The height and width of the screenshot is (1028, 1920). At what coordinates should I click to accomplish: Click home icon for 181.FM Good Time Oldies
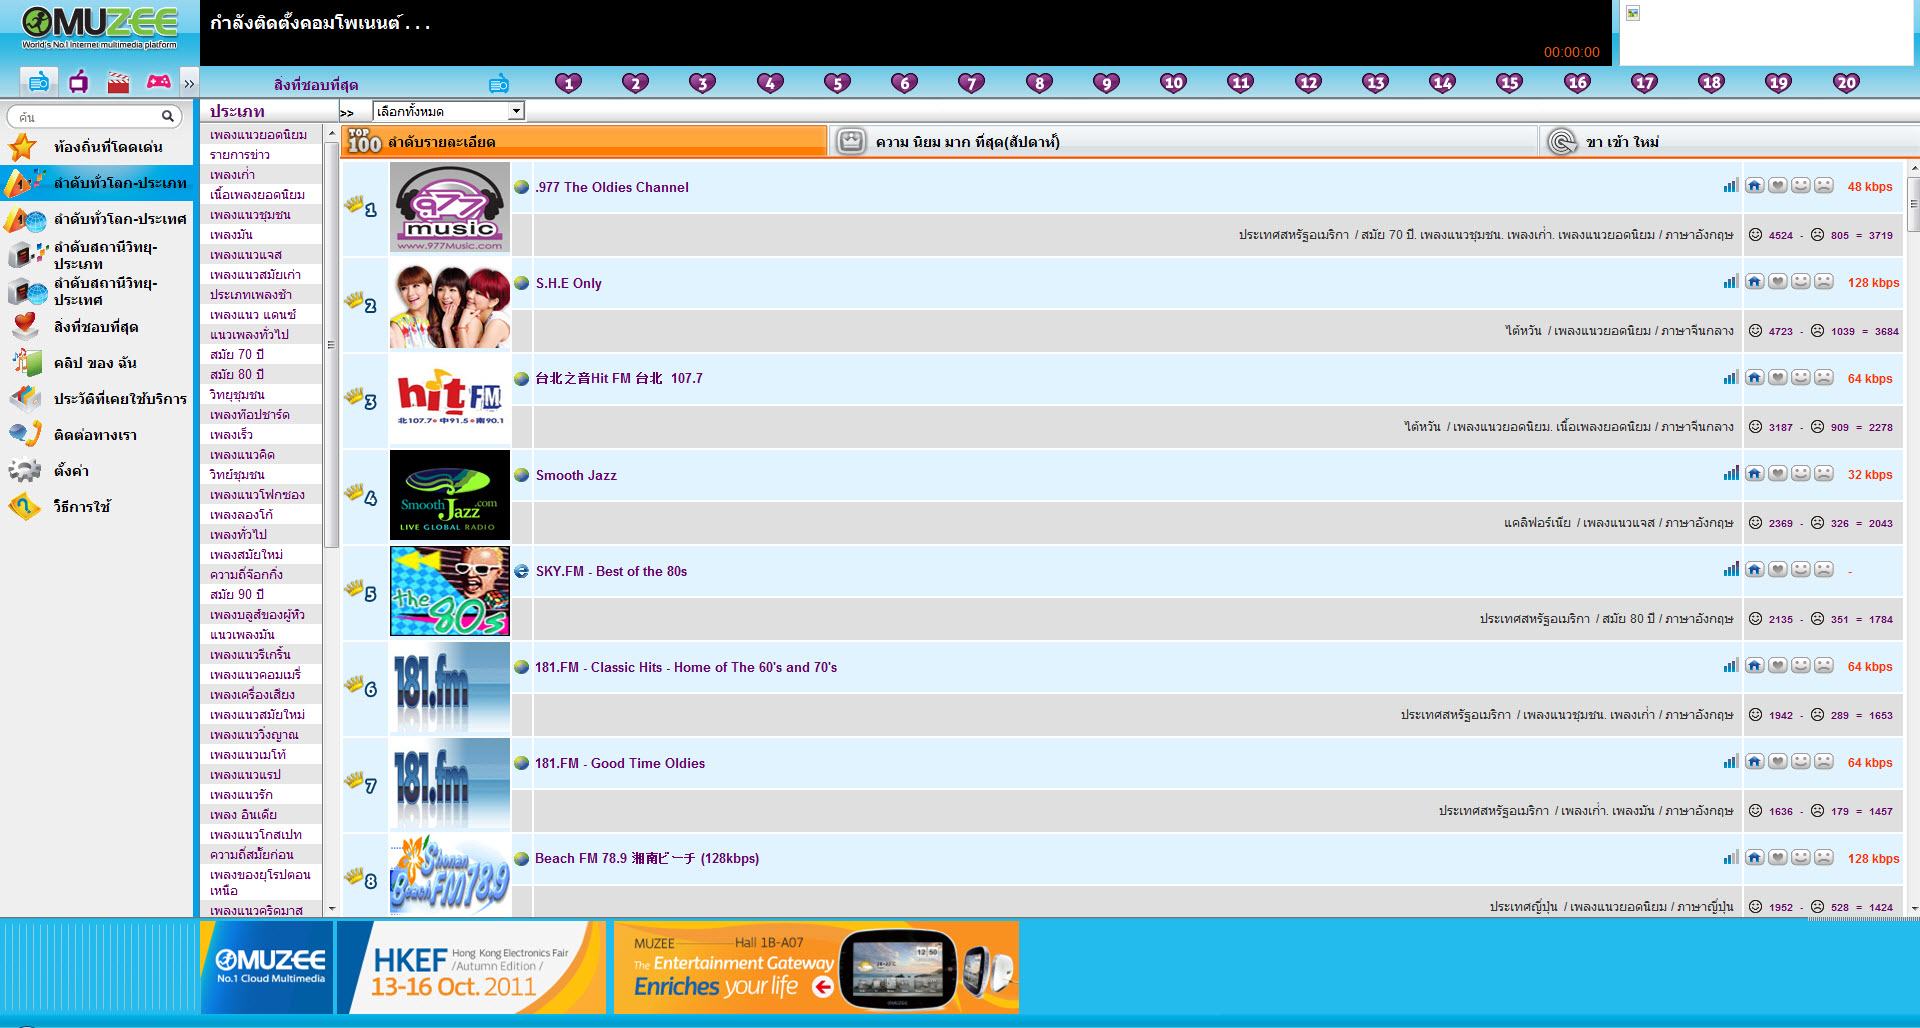[x=1754, y=762]
